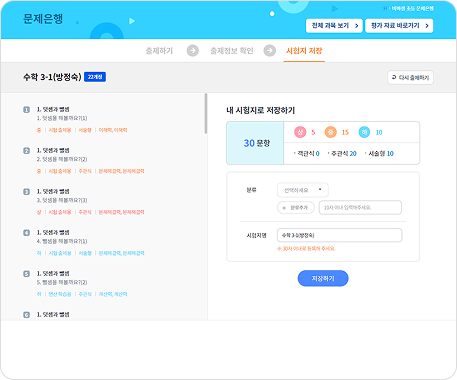This screenshot has width=457, height=380.
Task: Click question number 1 badge
Action: pos(26,110)
